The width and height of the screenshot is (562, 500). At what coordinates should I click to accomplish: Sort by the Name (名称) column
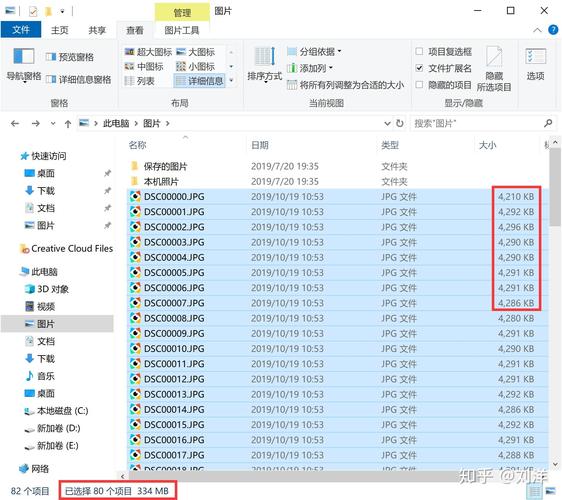138,145
